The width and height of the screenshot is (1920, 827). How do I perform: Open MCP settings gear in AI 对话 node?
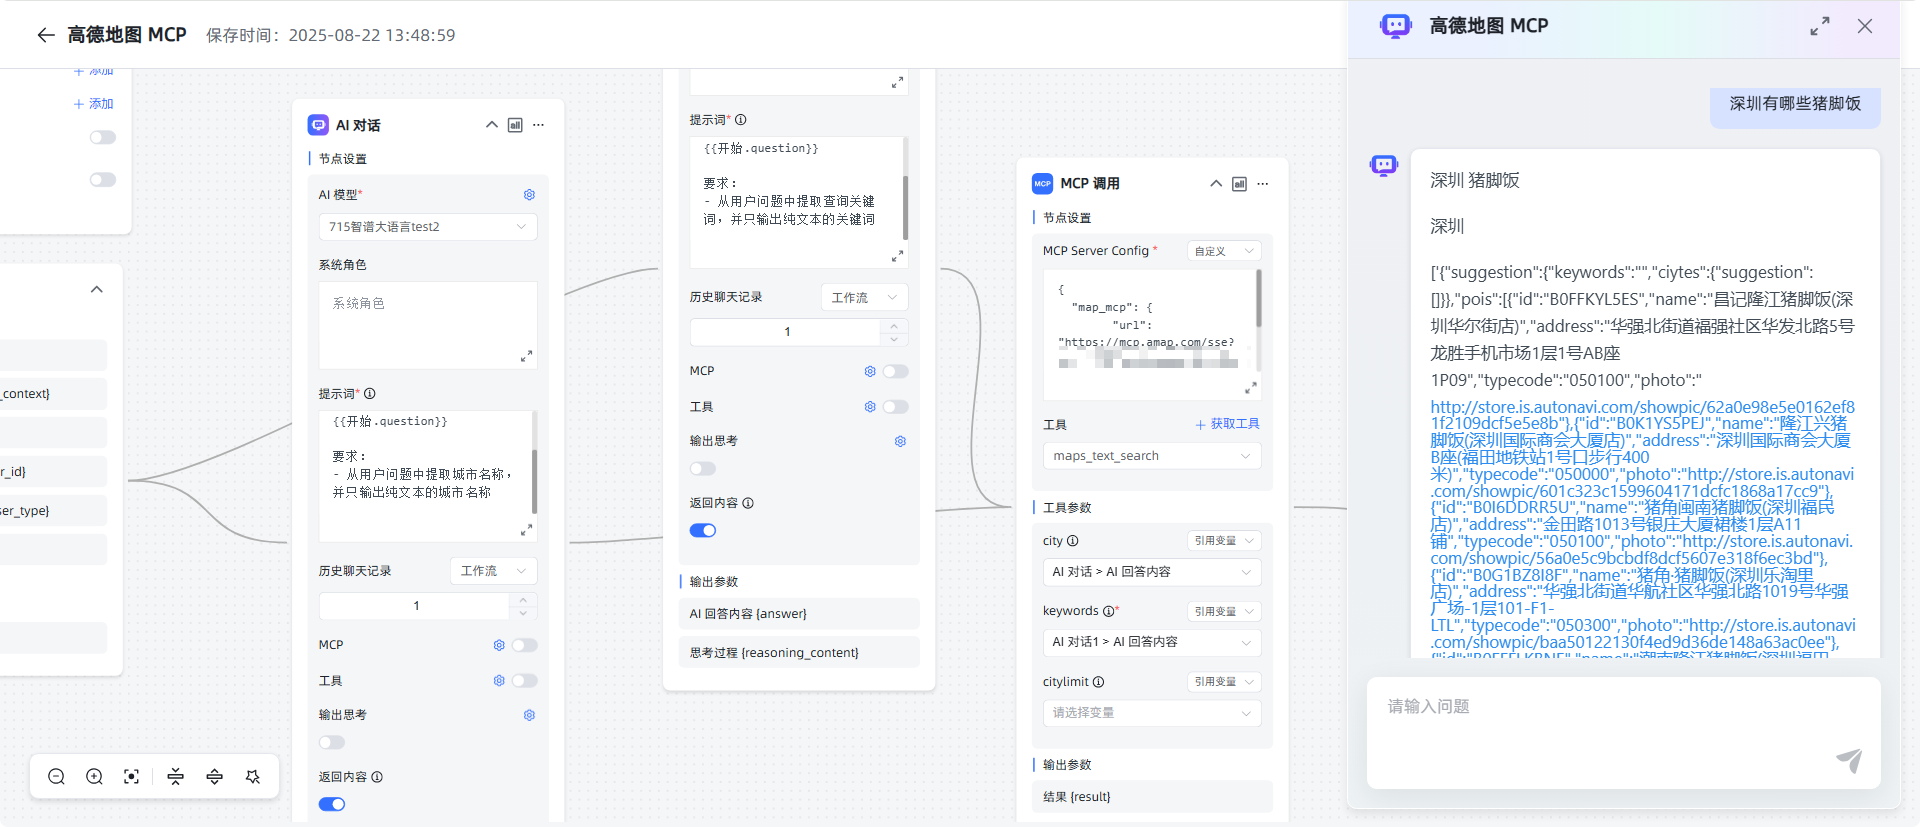click(x=499, y=646)
